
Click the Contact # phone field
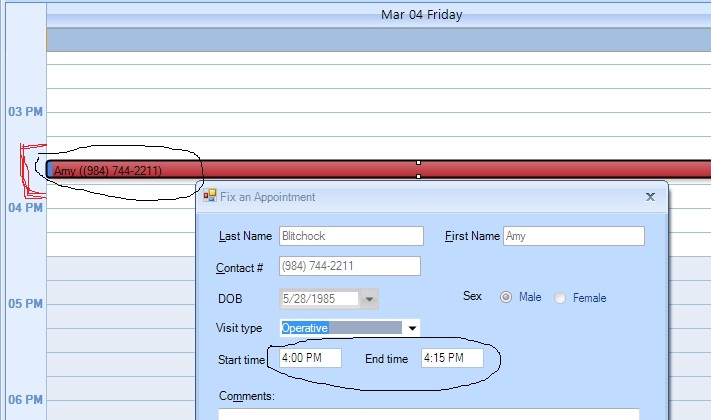click(x=350, y=266)
